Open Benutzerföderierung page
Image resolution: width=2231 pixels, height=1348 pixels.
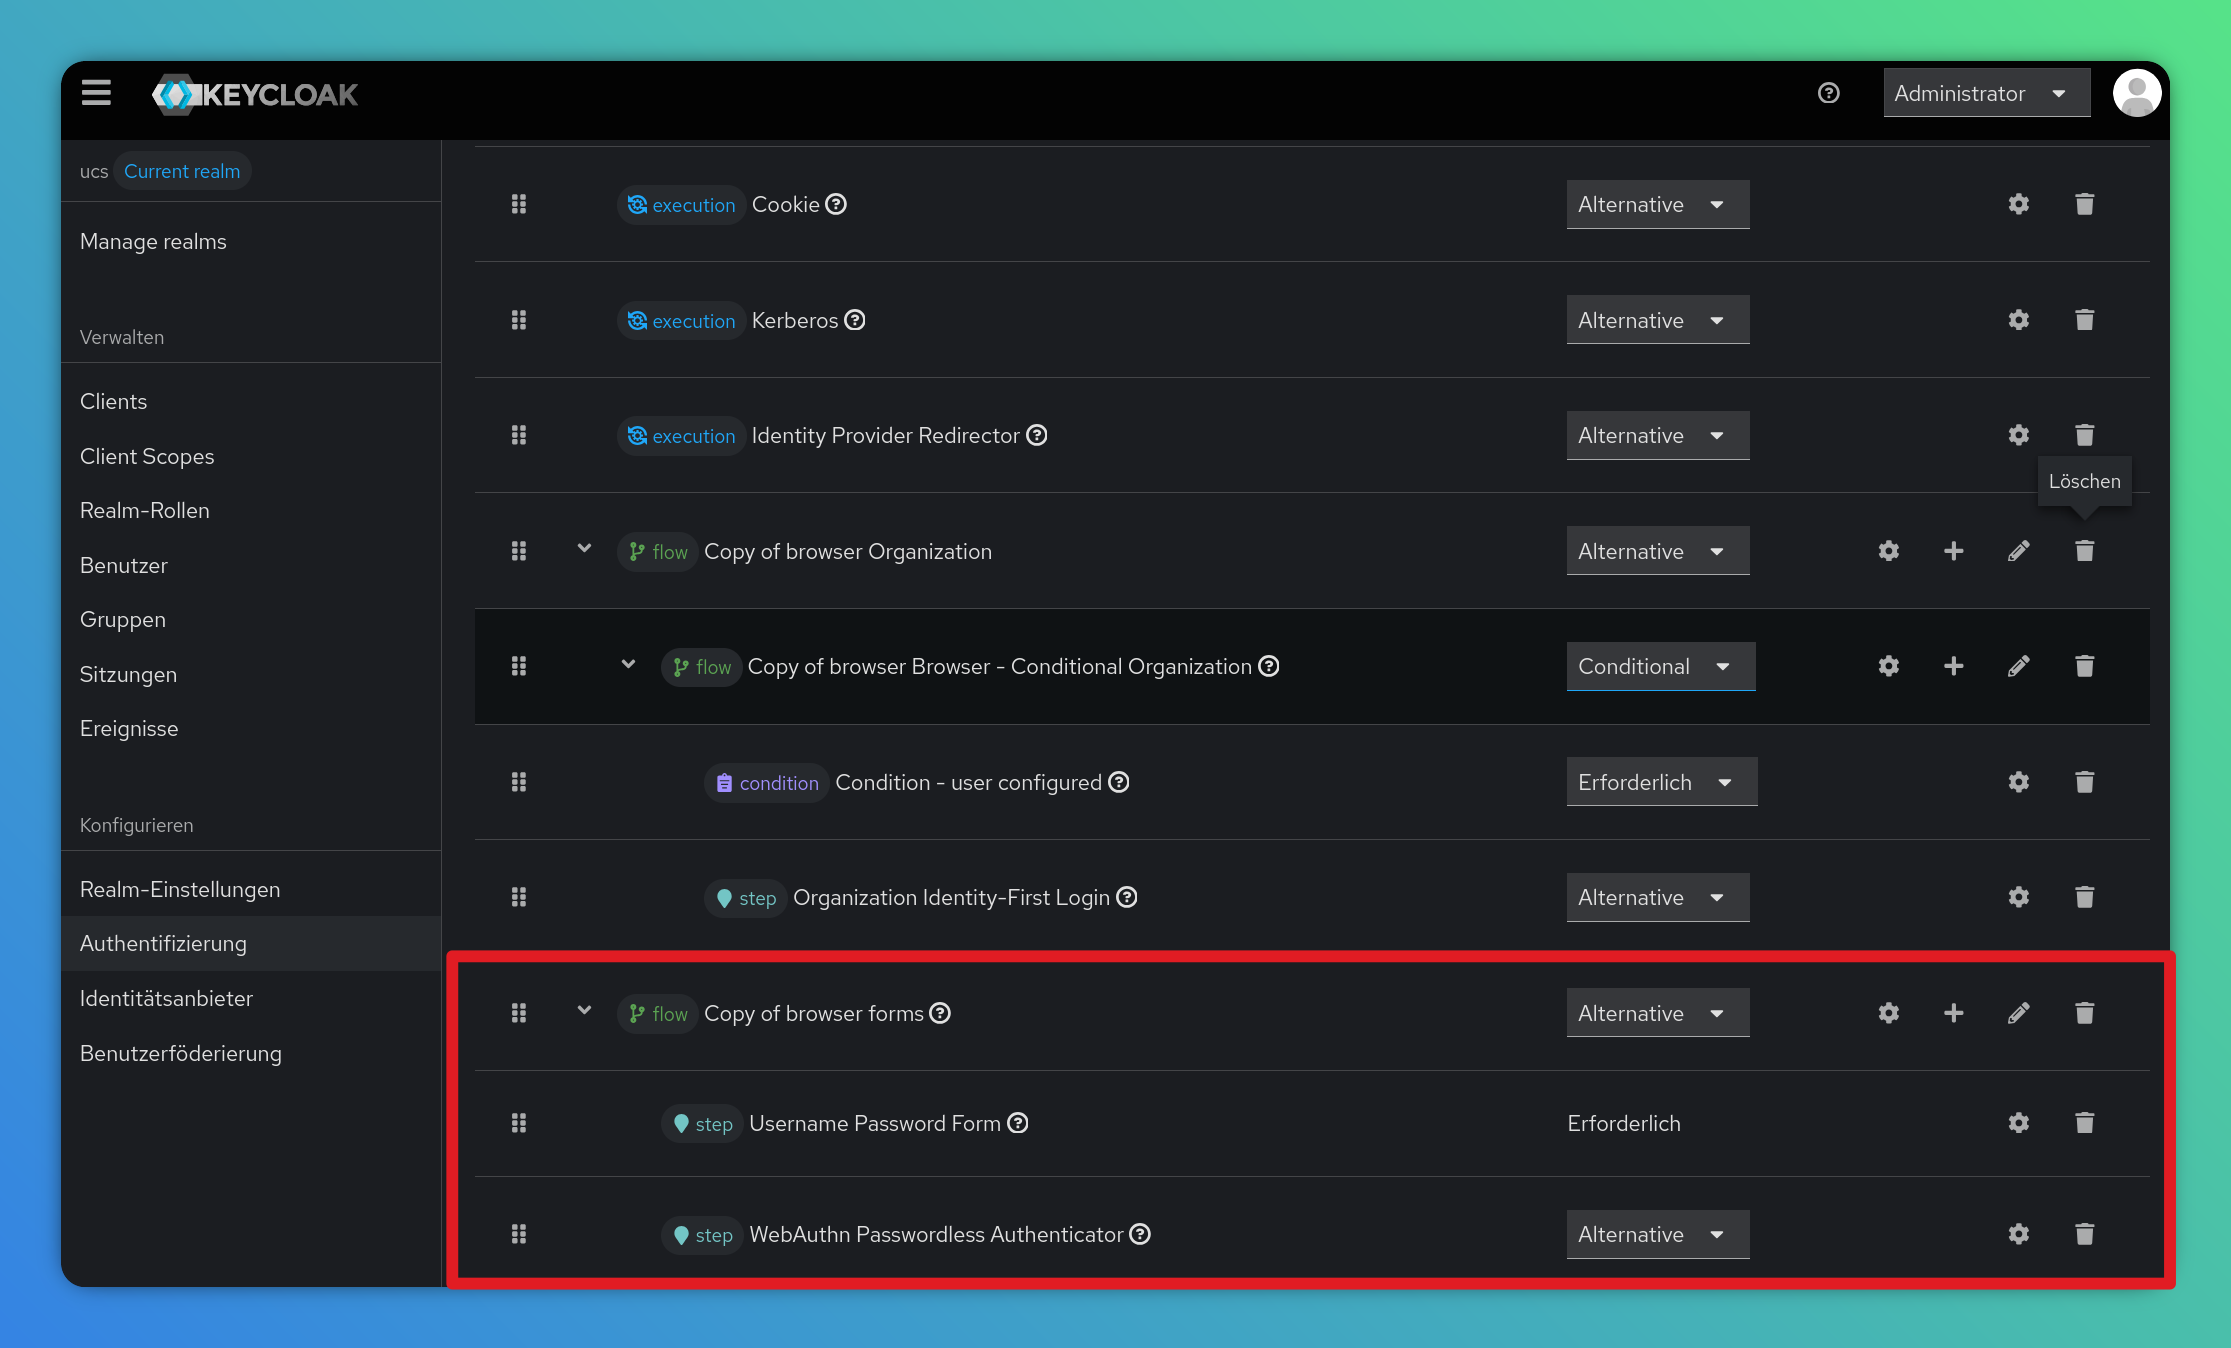tap(181, 1053)
